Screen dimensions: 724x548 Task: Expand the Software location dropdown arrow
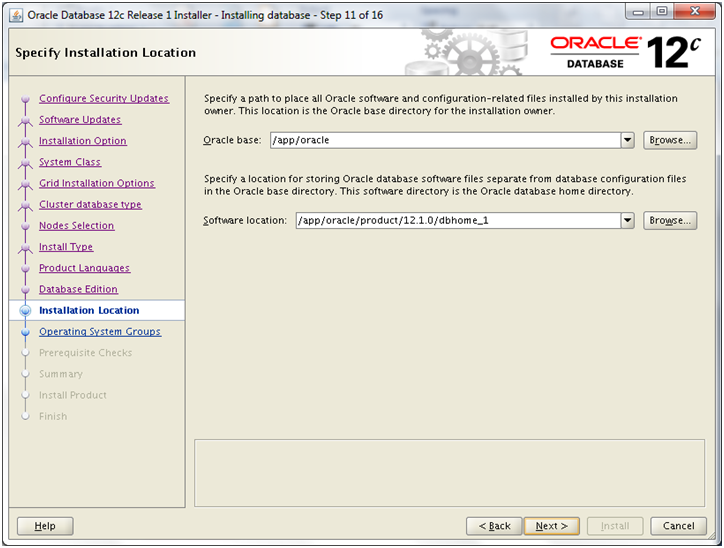coord(627,220)
